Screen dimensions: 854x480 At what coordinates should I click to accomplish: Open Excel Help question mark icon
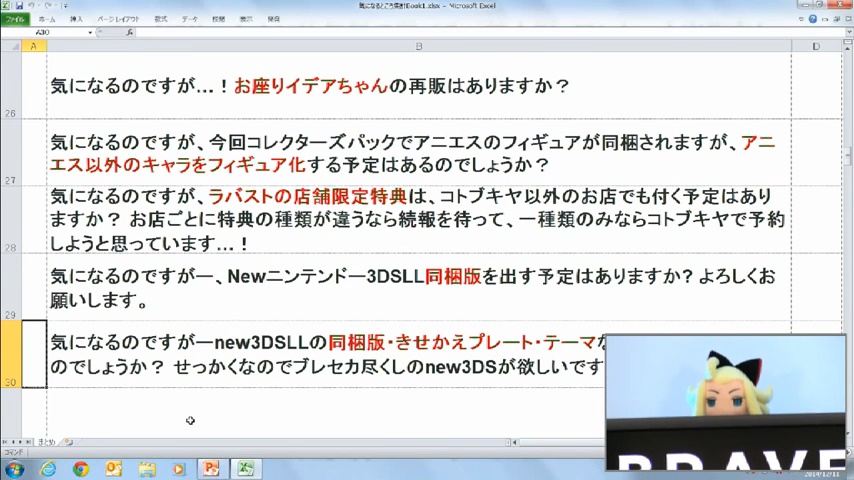813,19
